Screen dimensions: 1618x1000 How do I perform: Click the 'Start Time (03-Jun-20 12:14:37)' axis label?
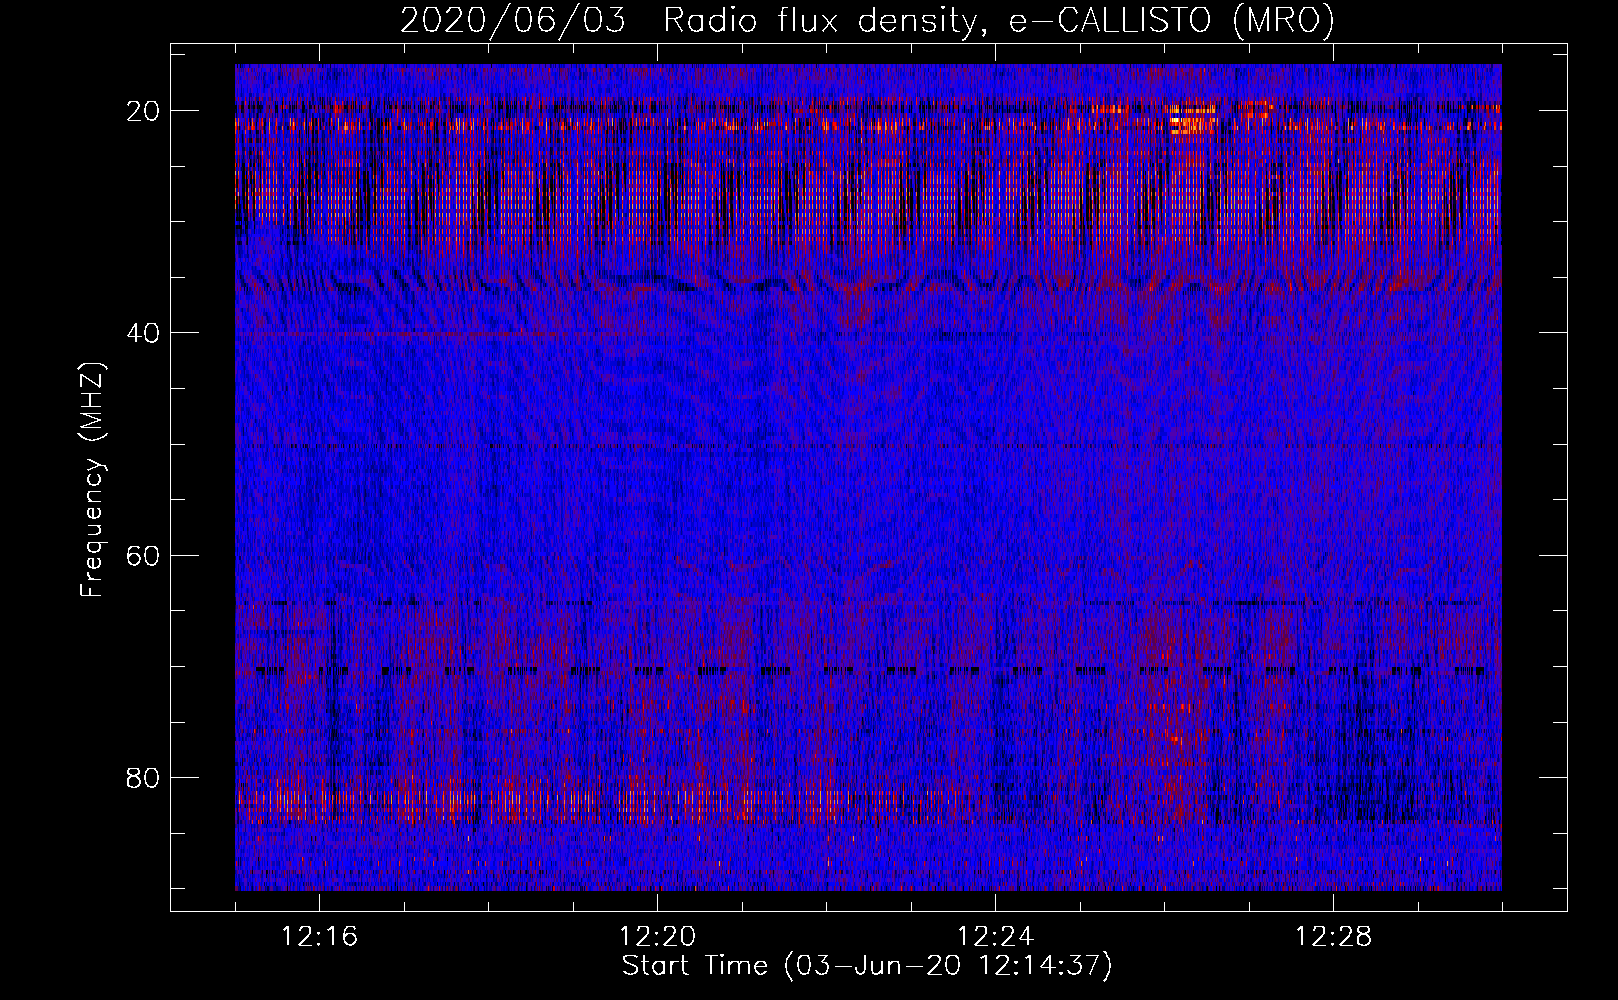tap(867, 966)
